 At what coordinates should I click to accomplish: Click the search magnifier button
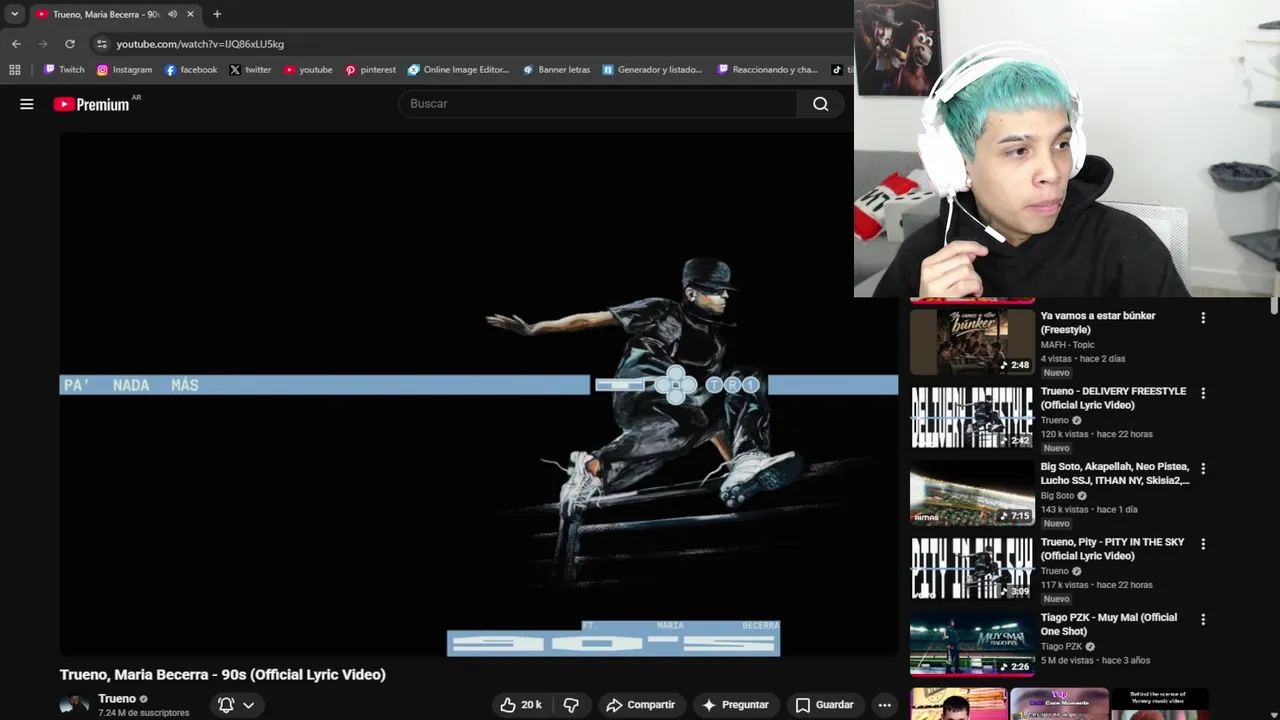[x=821, y=104]
